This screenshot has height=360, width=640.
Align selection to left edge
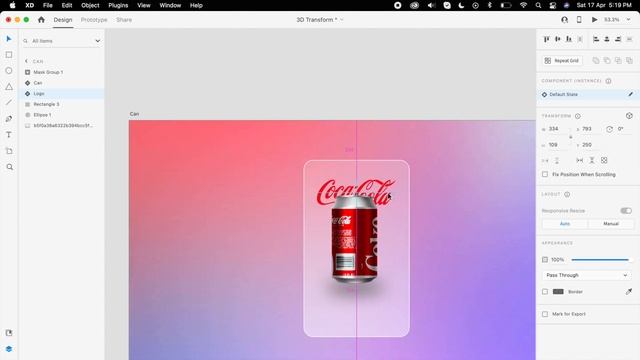pos(596,39)
